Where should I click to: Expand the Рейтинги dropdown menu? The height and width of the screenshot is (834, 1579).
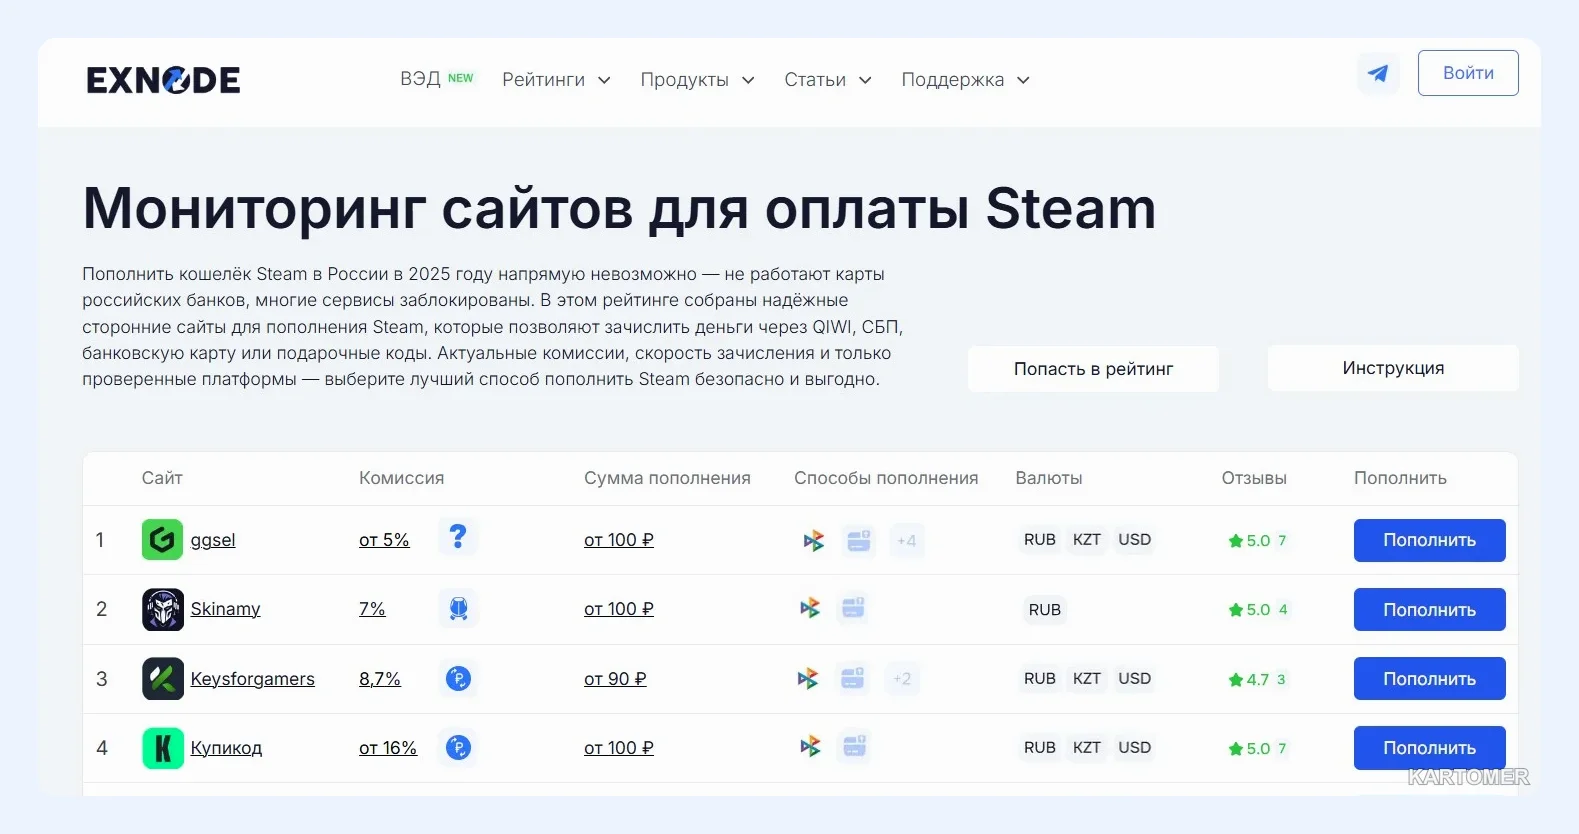tap(556, 80)
